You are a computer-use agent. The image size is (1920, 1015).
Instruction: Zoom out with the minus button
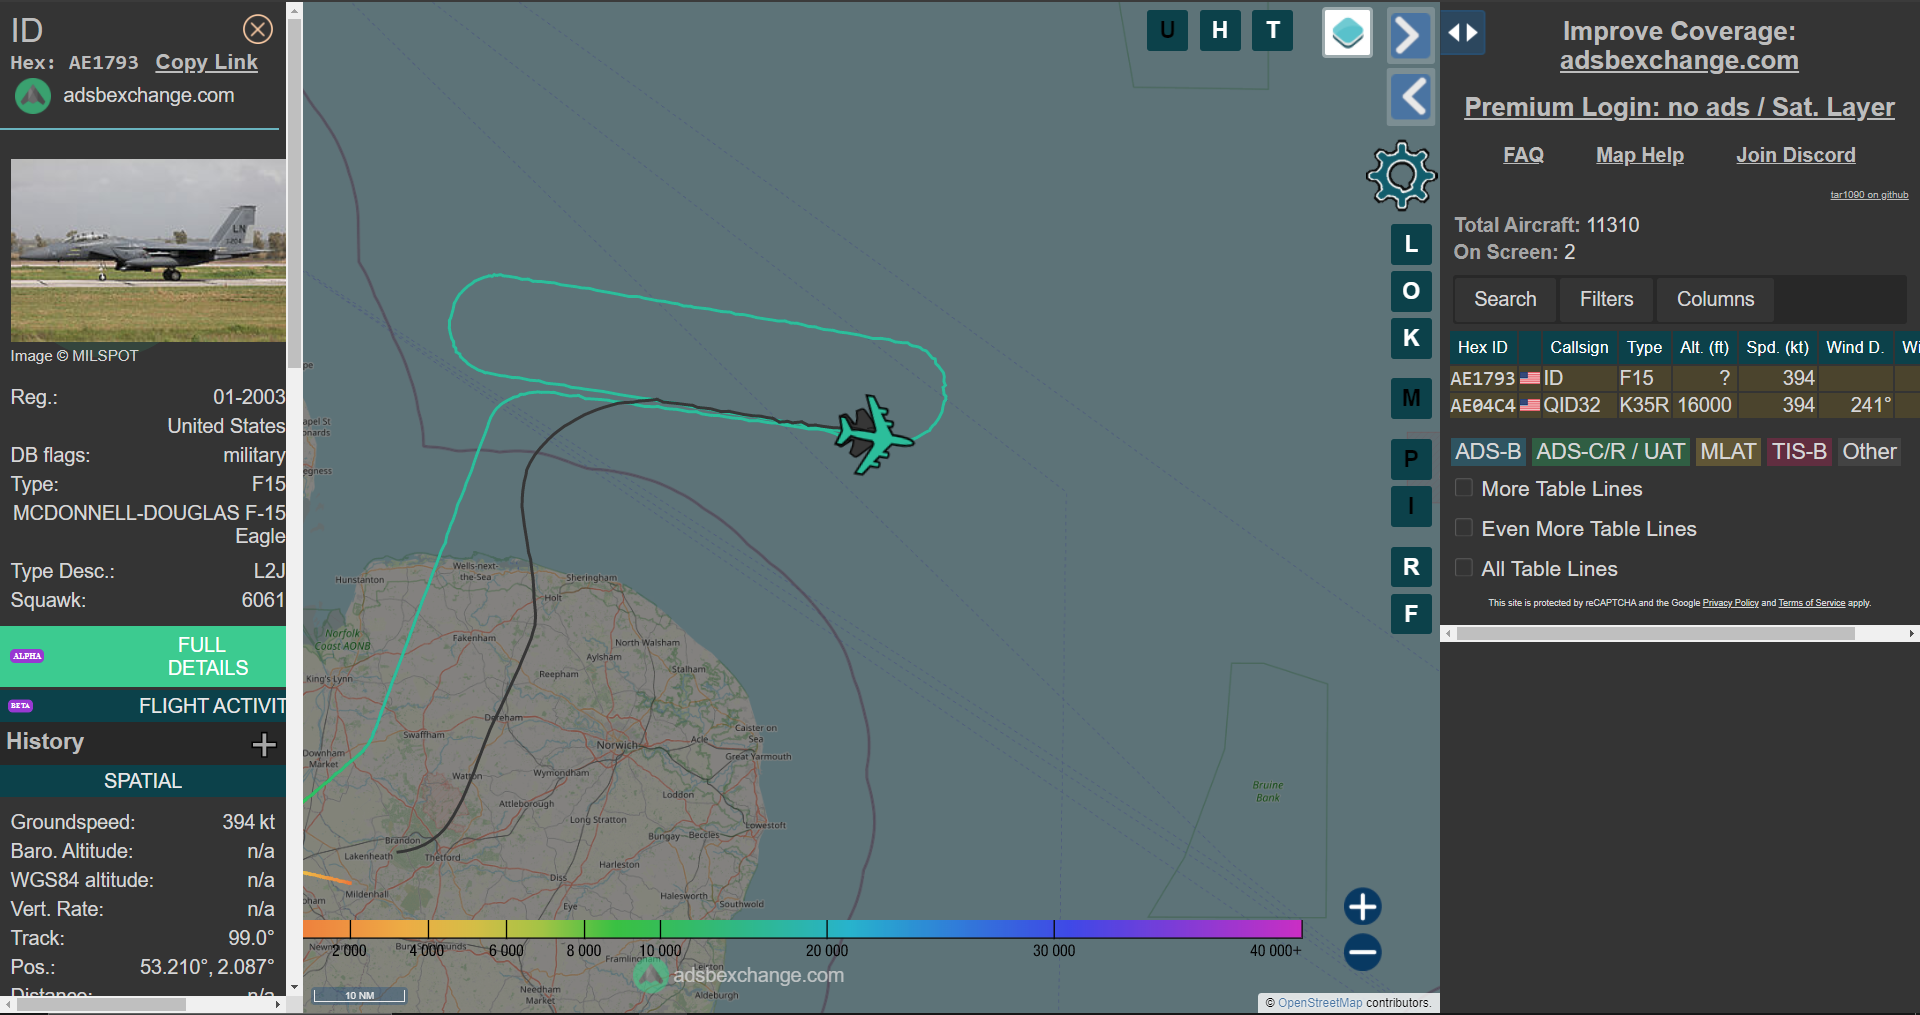(1362, 952)
